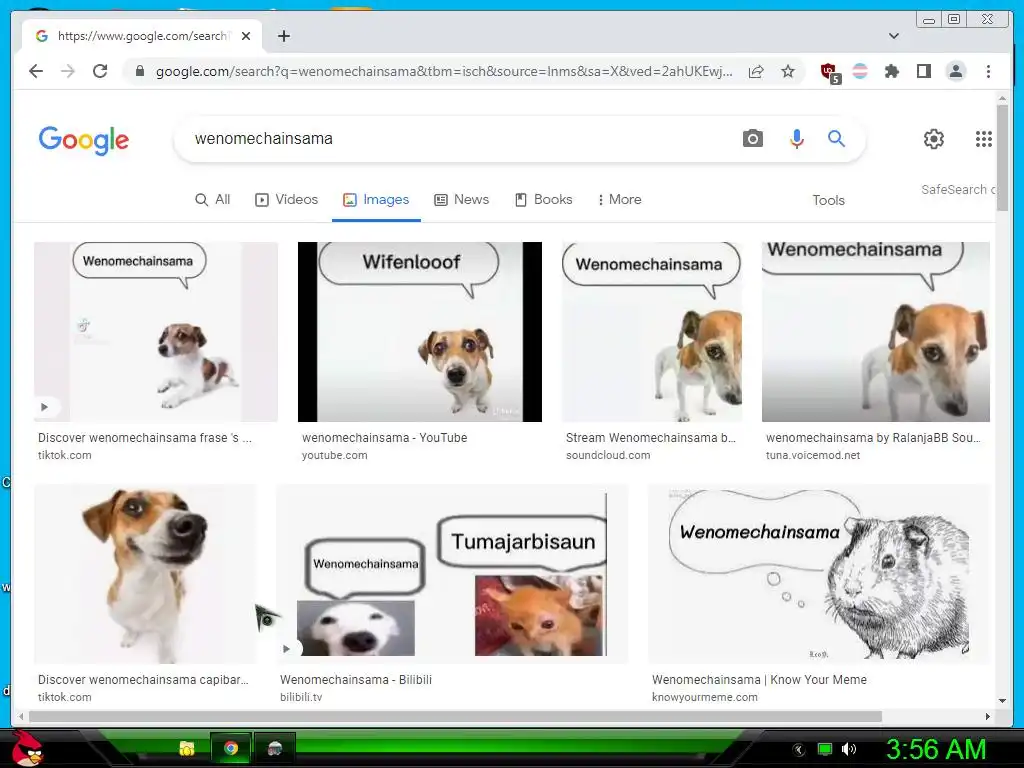The width and height of the screenshot is (1024, 768).
Task: Open 'Stream Wenomechainsama' soundcloud title
Action: pos(650,438)
